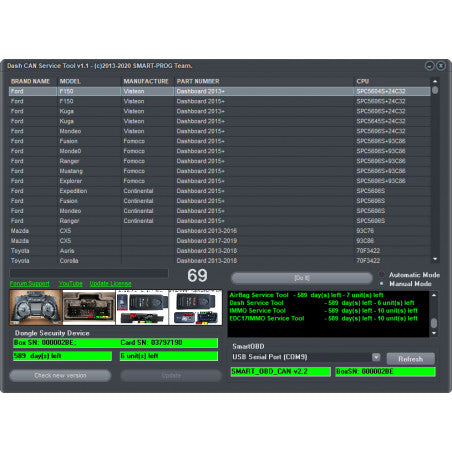Click the license log scrollbar thumb

(x=434, y=323)
